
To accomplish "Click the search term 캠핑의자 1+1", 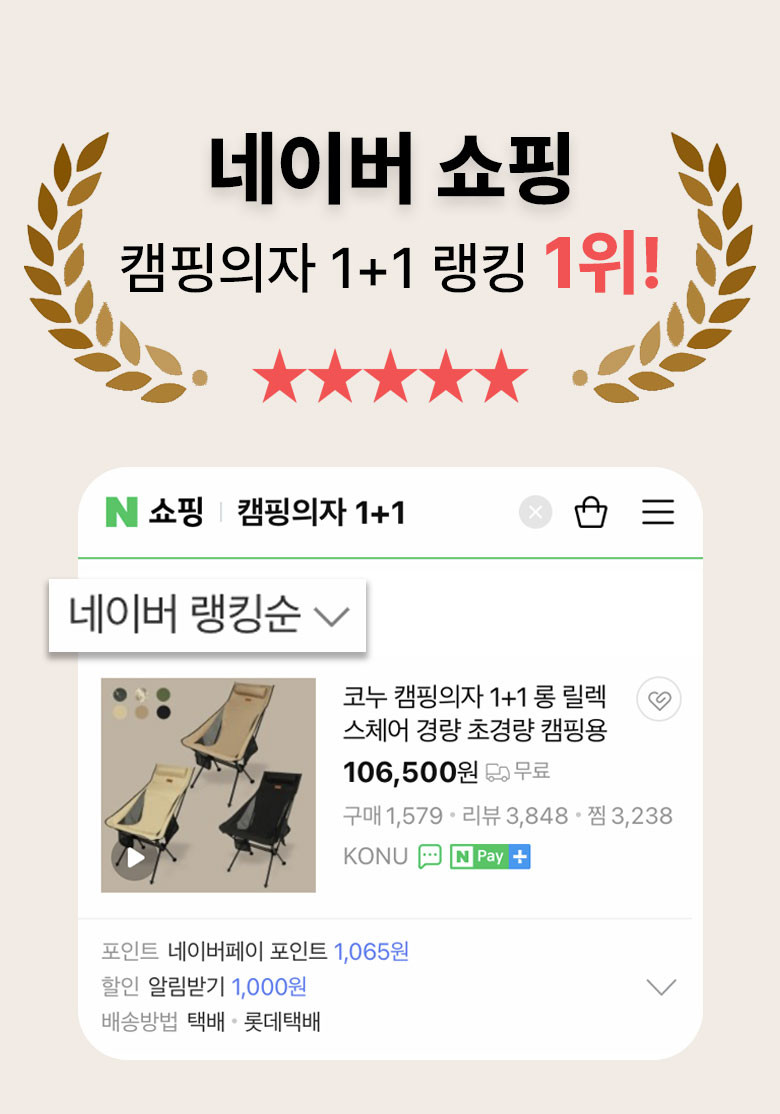I will 321,512.
